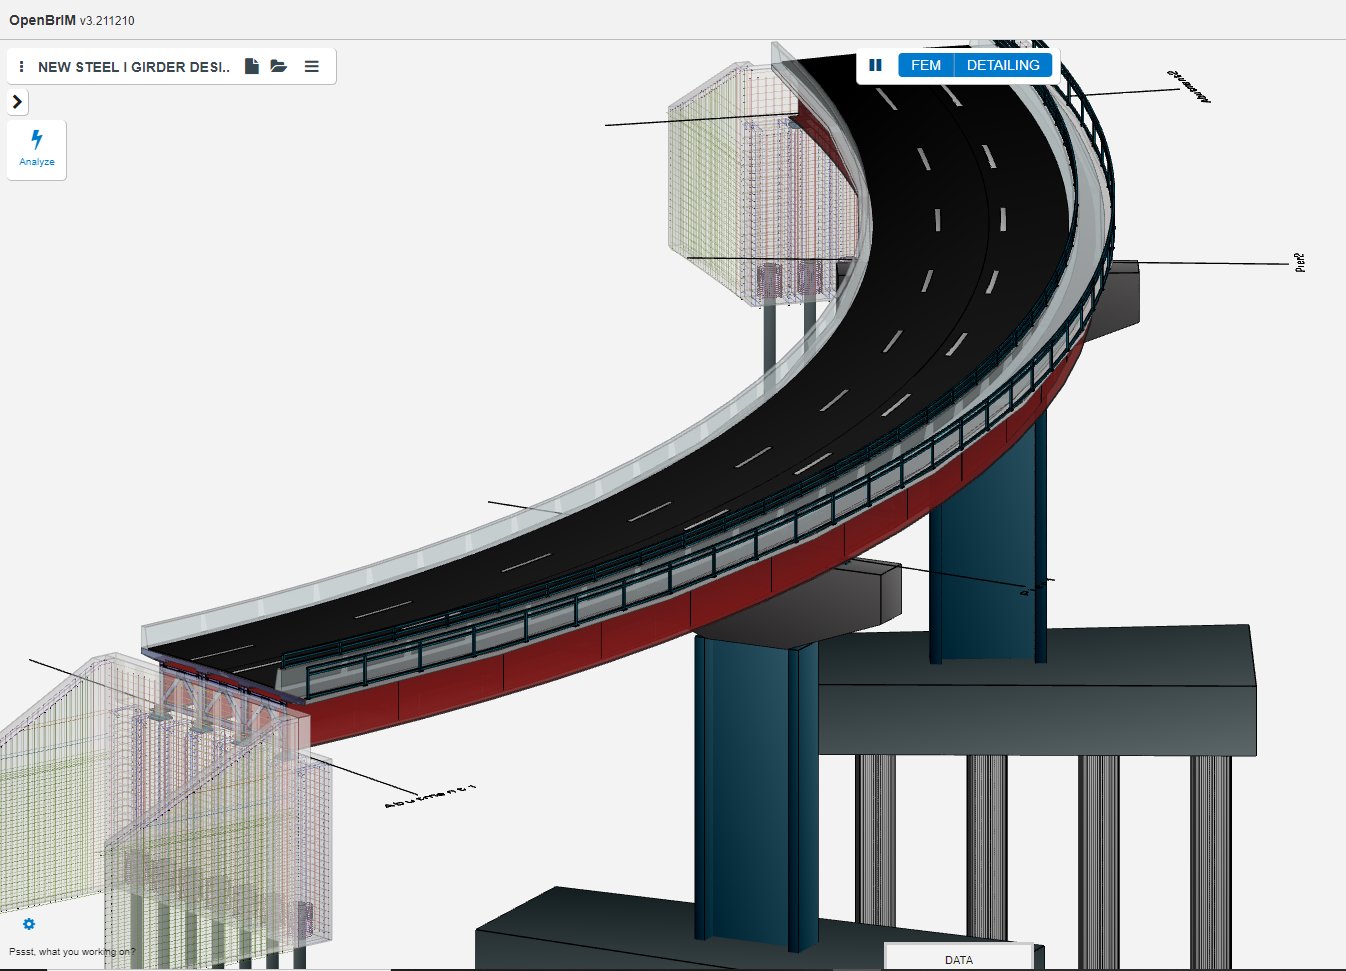Open settings with the blue gear icon

(x=29, y=924)
